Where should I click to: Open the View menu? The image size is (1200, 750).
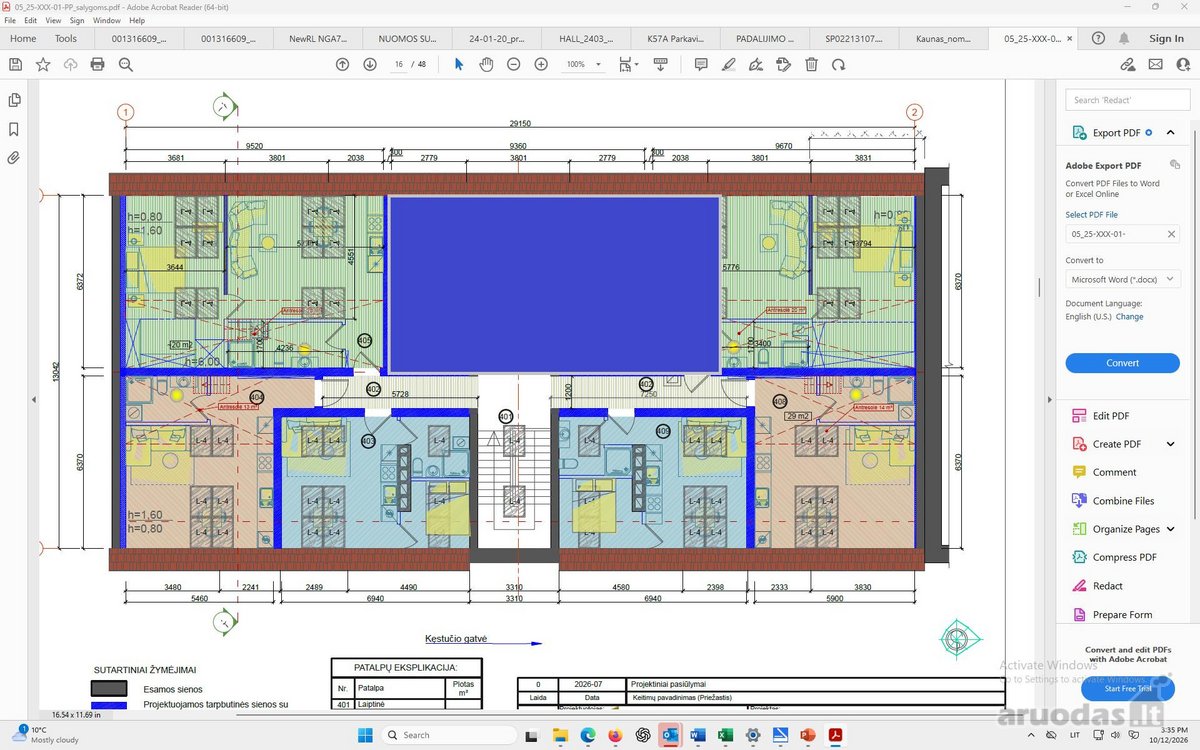[53, 20]
